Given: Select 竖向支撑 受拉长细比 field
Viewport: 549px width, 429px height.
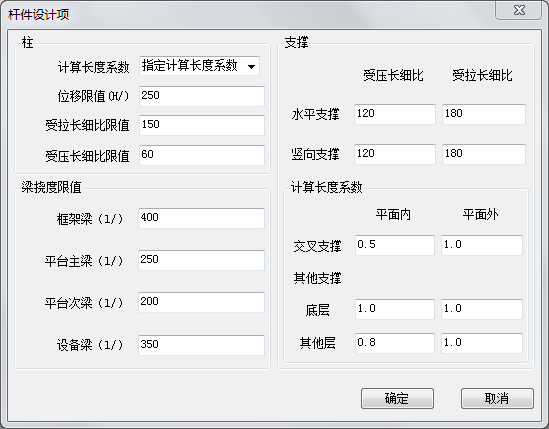Looking at the screenshot, I should (x=484, y=154).
